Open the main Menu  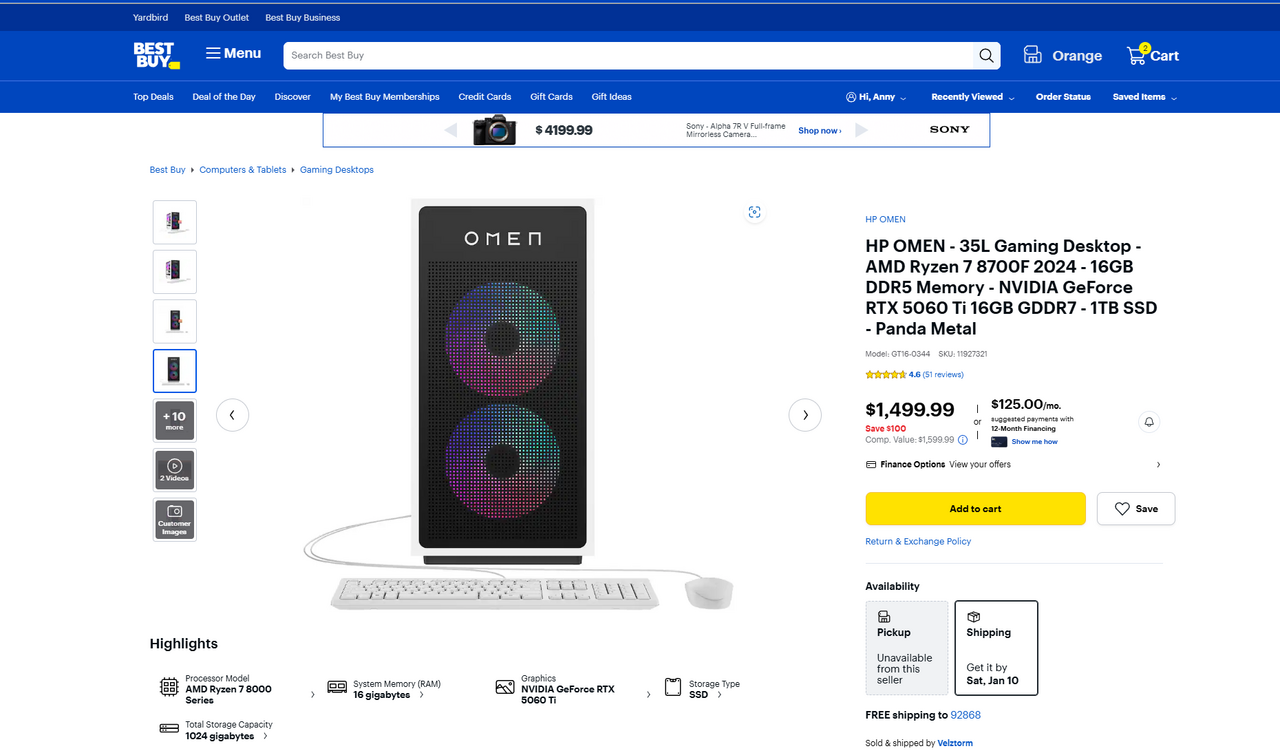click(x=233, y=54)
